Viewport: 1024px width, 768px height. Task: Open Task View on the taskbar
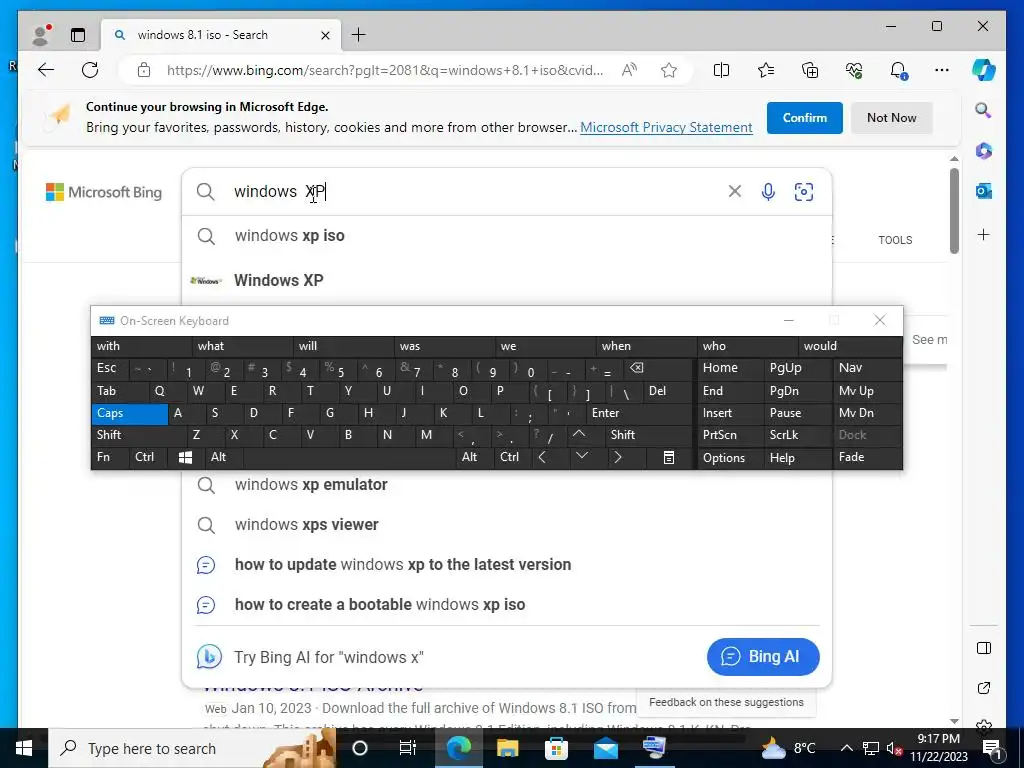point(408,748)
